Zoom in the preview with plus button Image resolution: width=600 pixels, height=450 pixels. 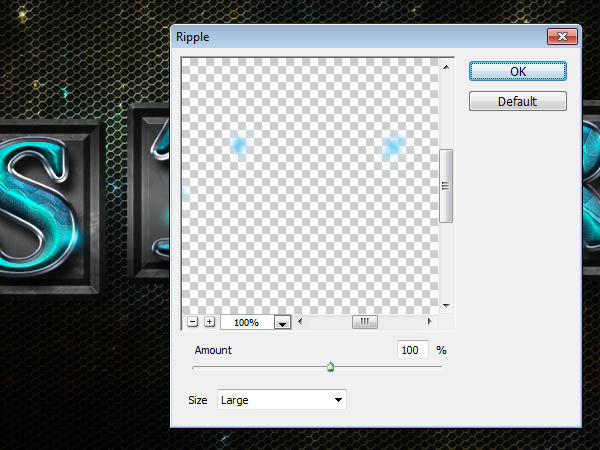pos(209,322)
